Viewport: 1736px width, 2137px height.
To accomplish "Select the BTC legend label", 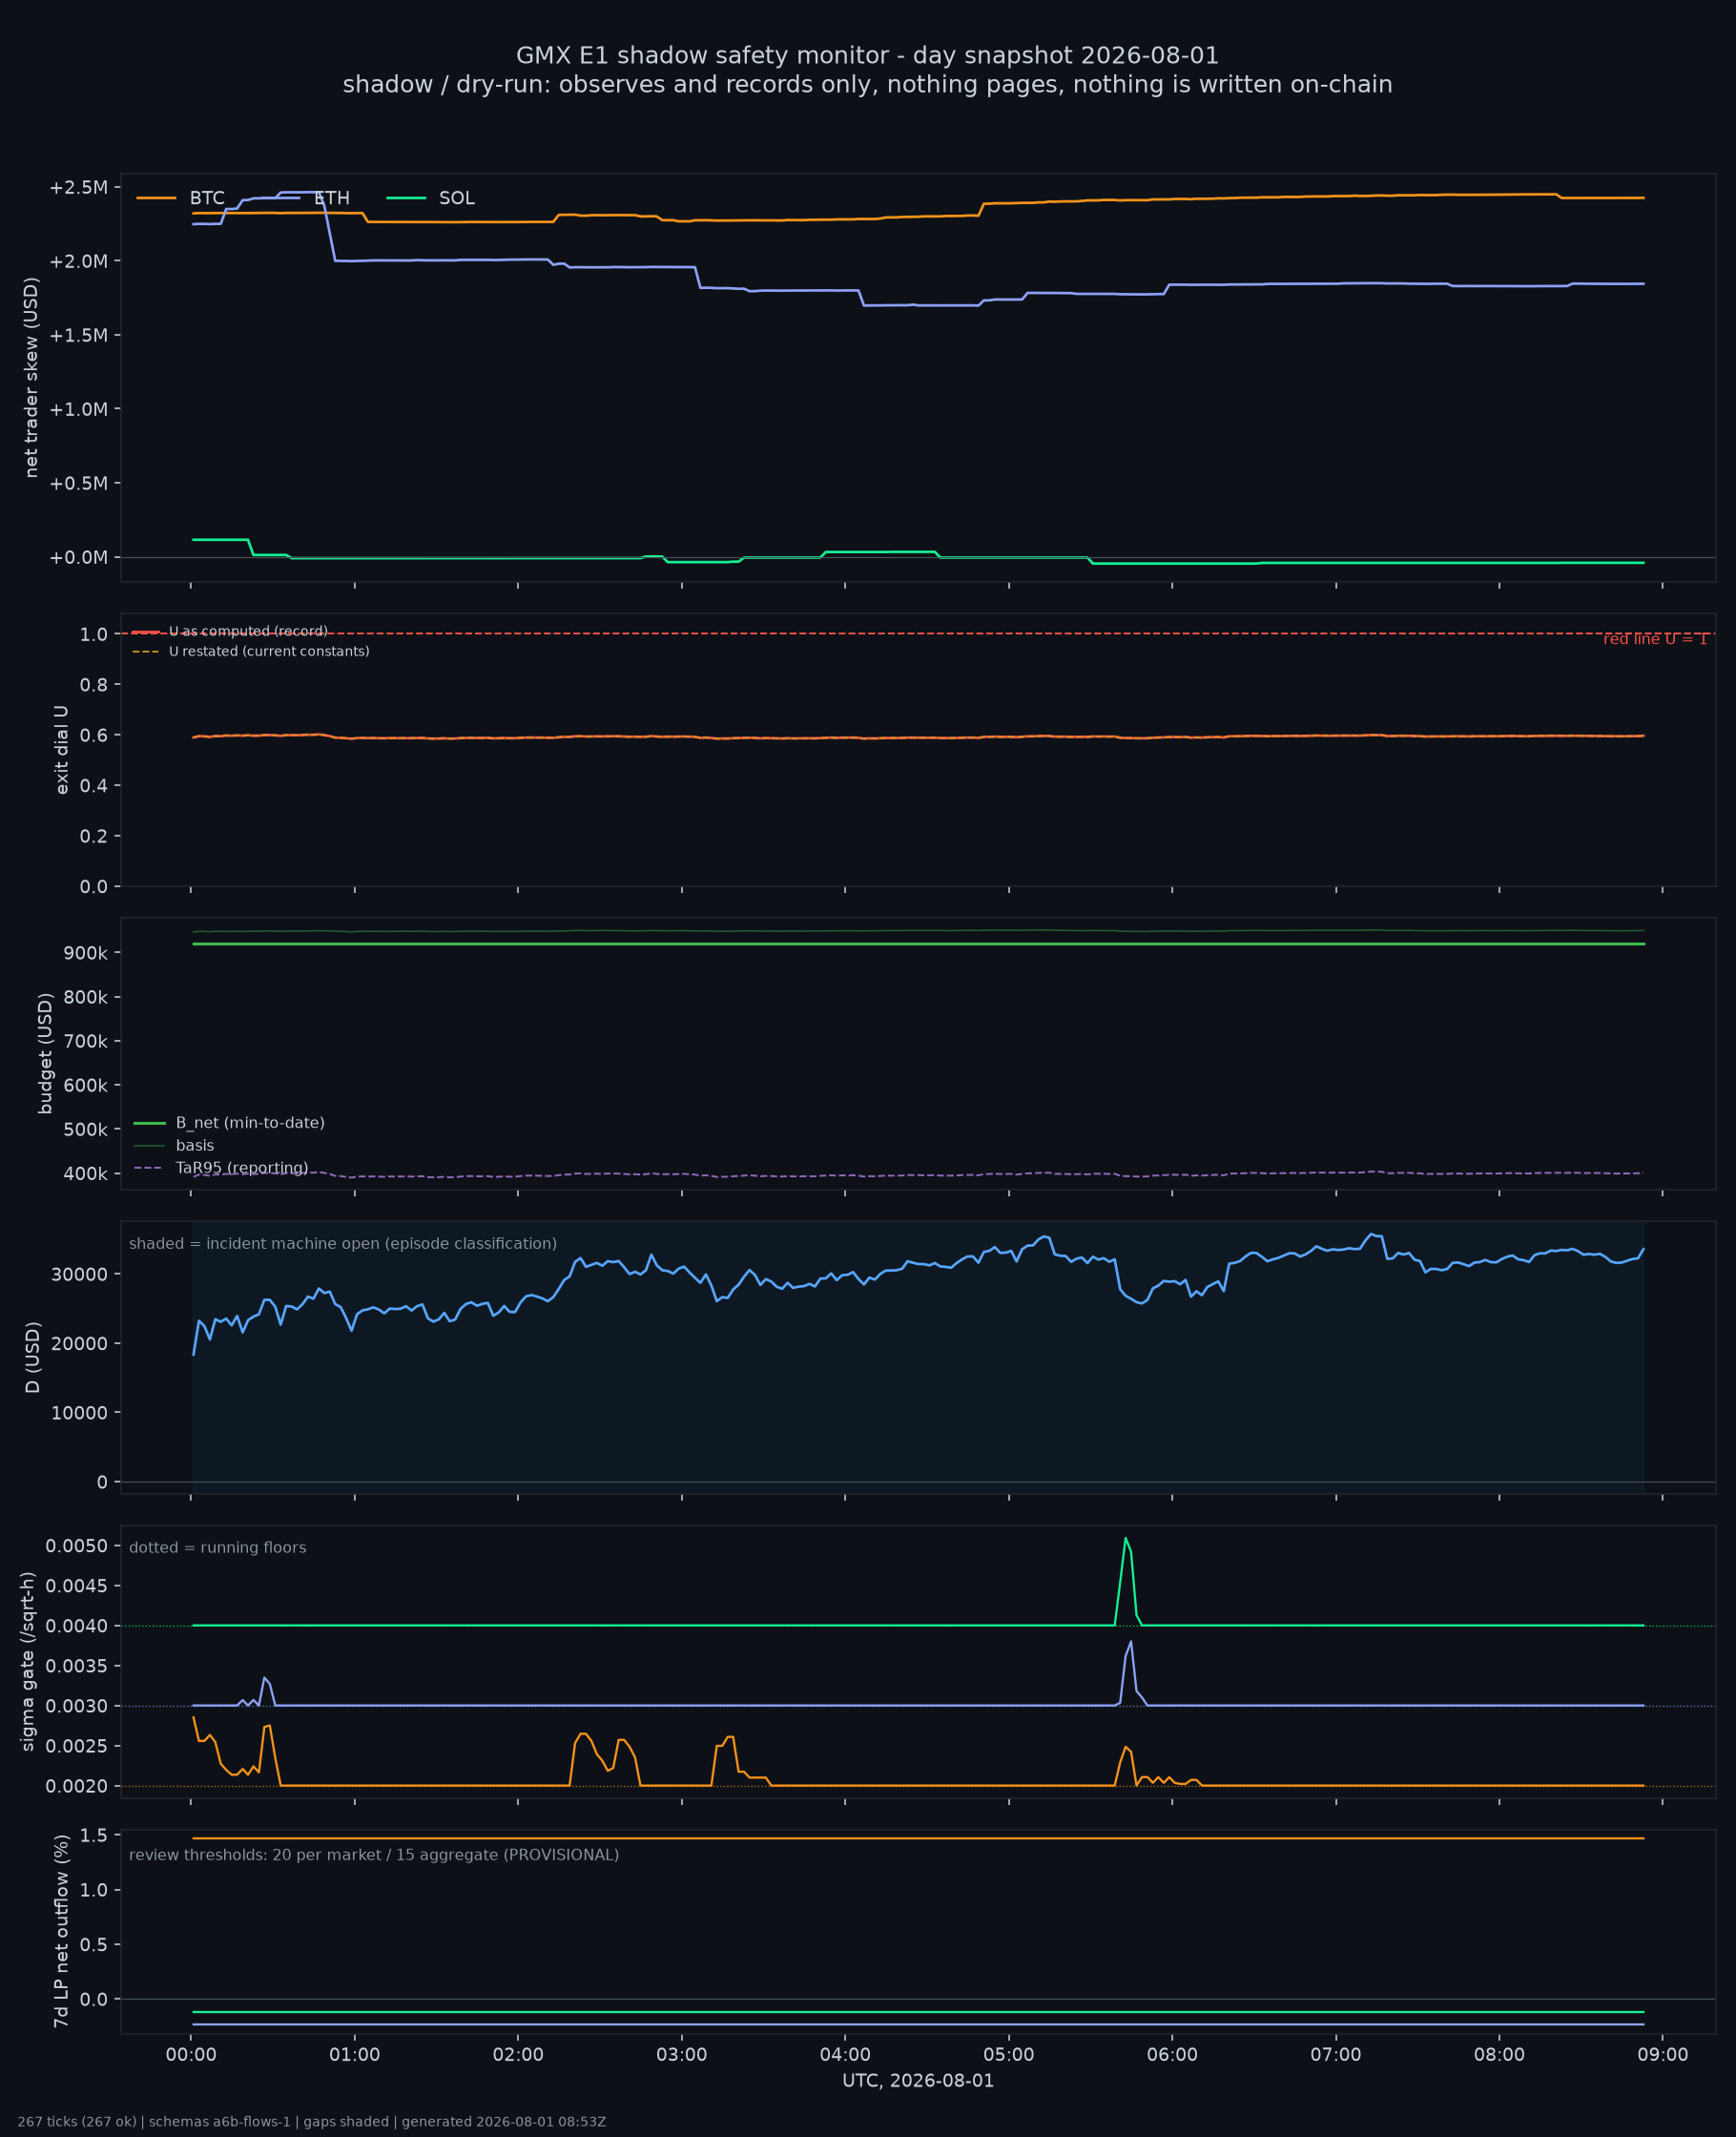I will point(207,198).
